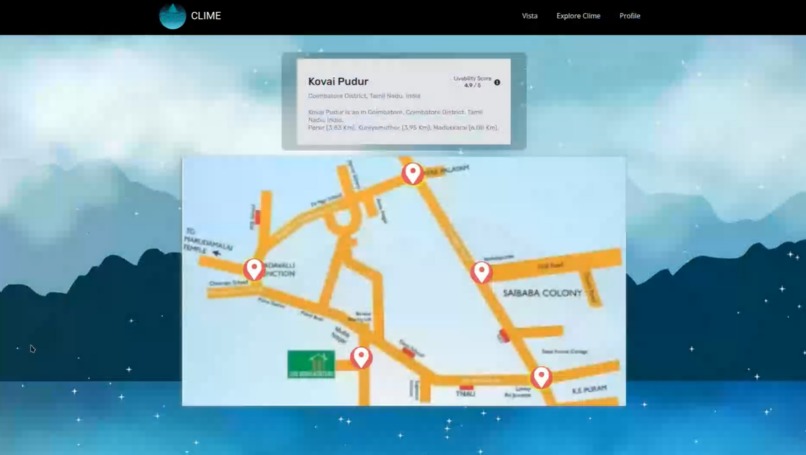The image size is (806, 455).
Task: Click the Livability Score info icon
Action: click(x=497, y=82)
